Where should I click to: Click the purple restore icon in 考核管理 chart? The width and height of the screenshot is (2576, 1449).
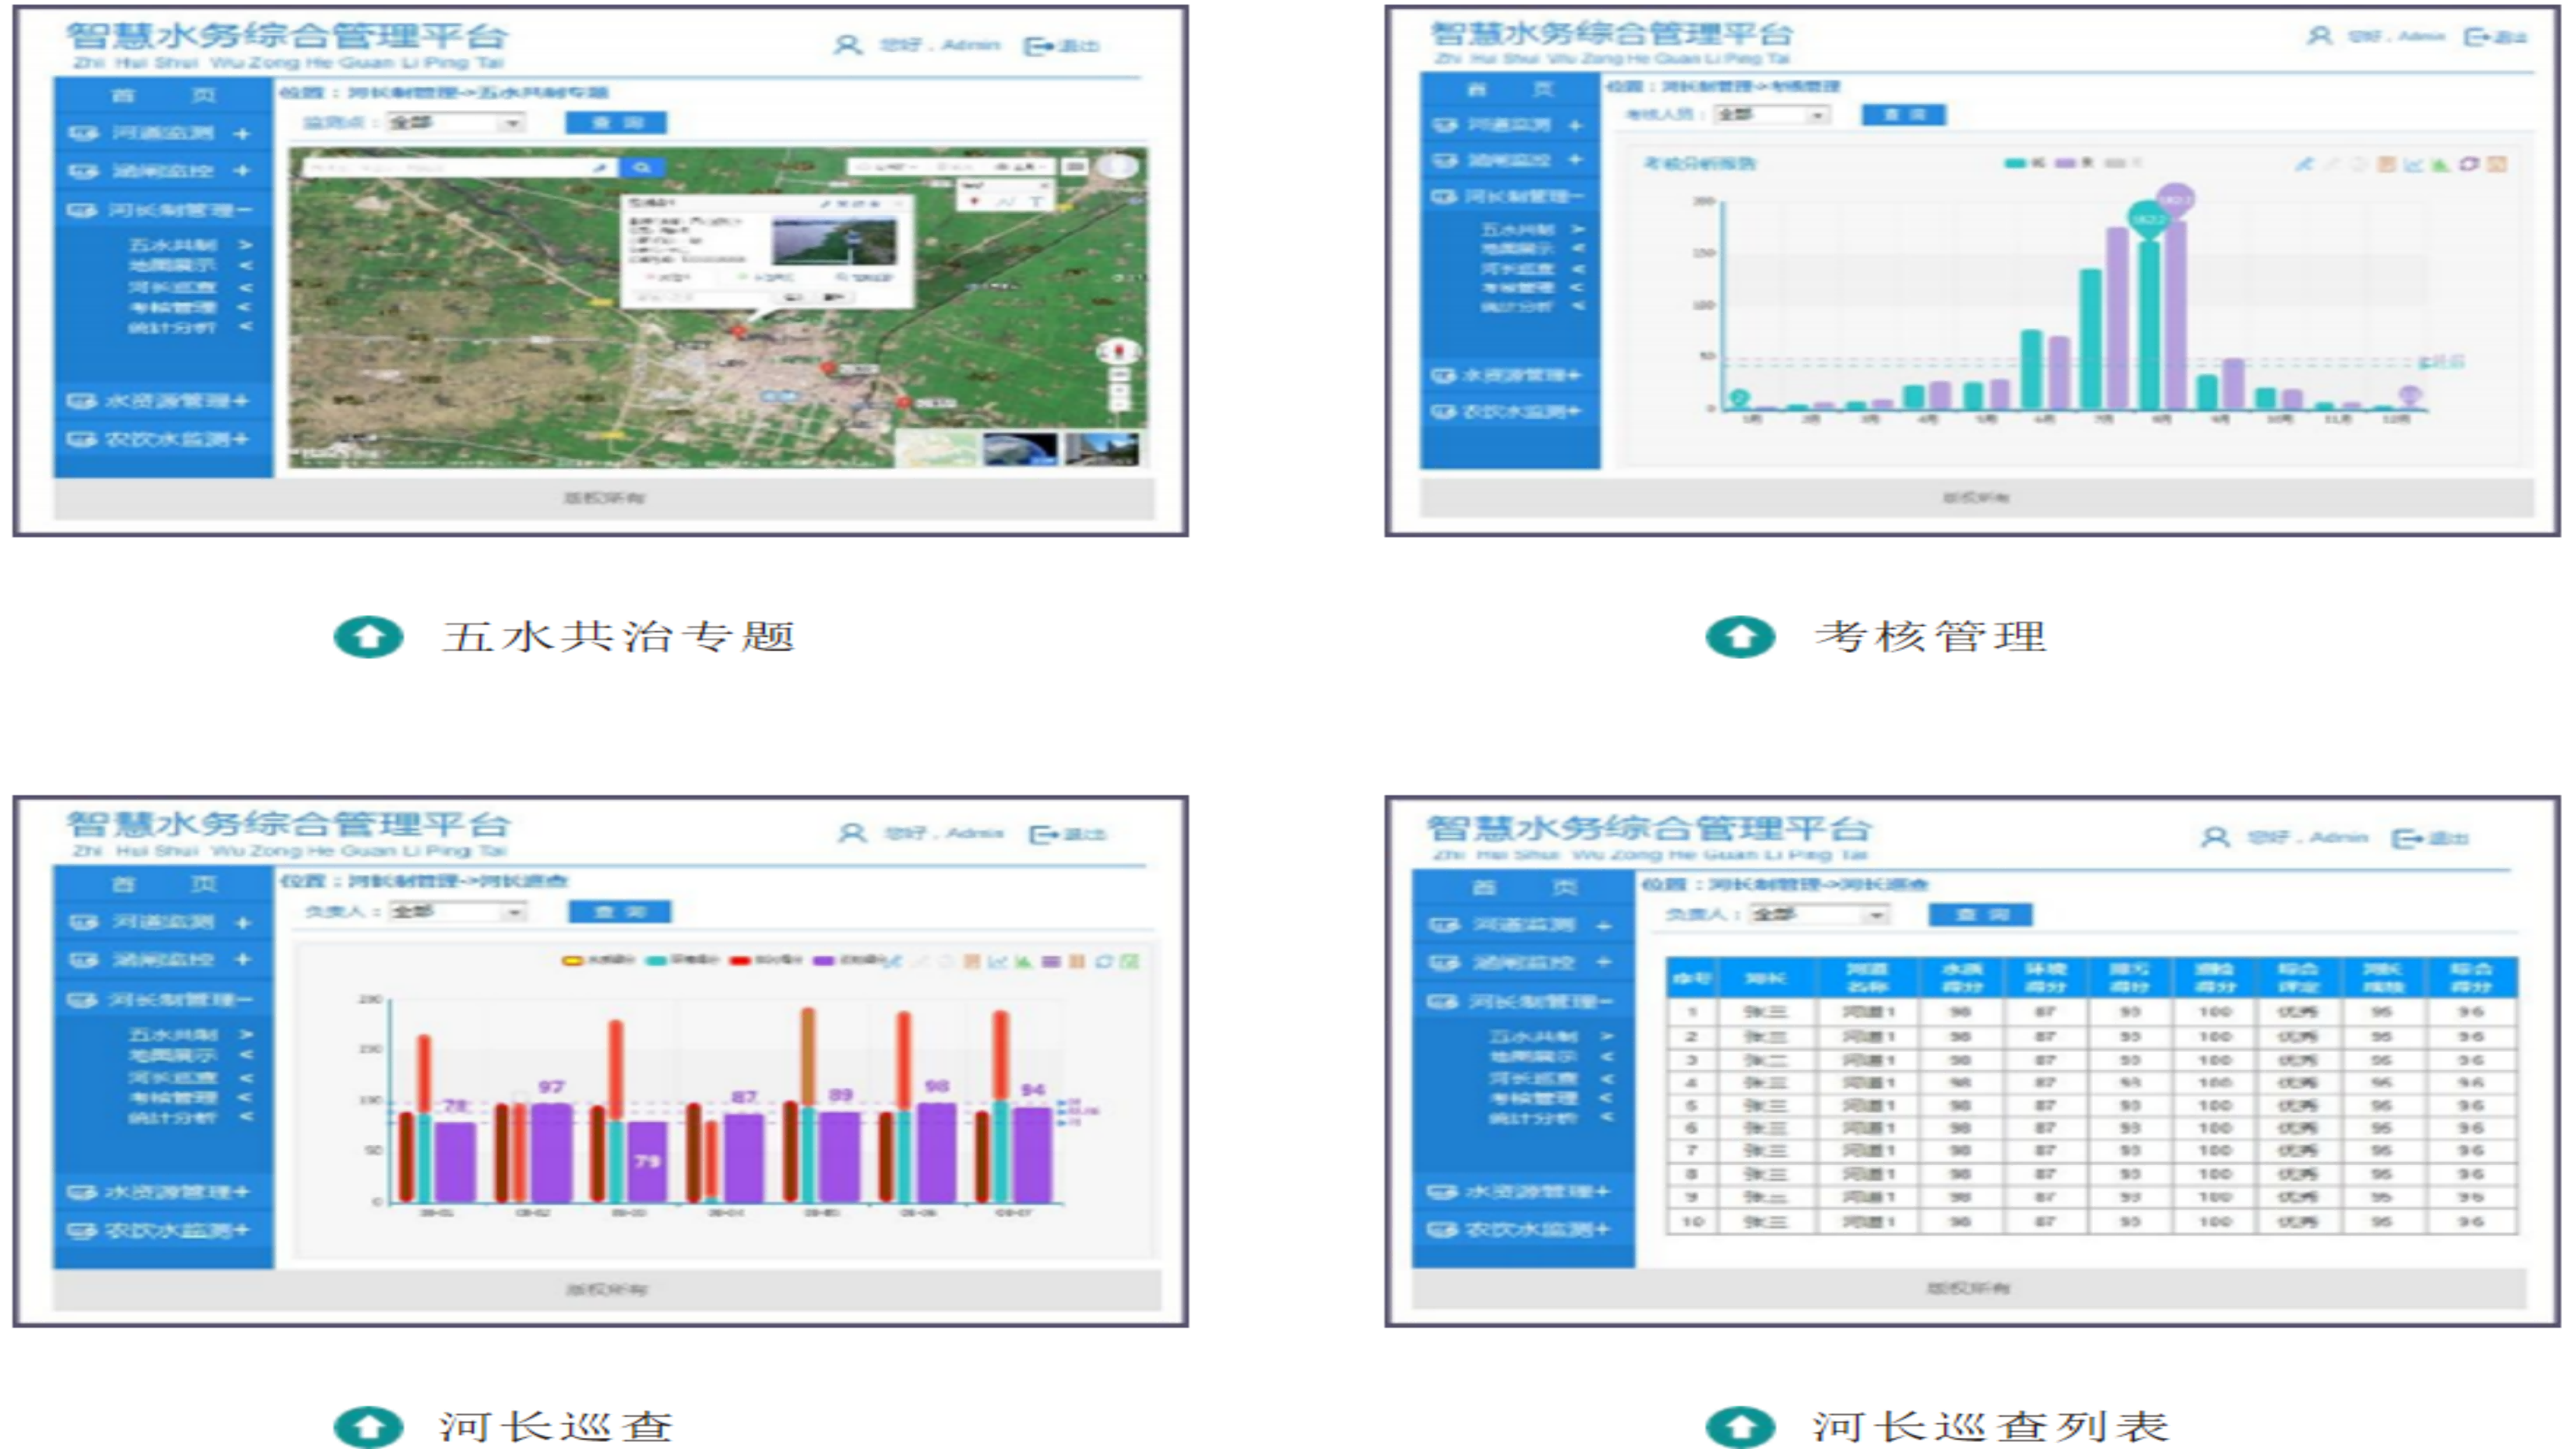pyautogui.click(x=2468, y=164)
